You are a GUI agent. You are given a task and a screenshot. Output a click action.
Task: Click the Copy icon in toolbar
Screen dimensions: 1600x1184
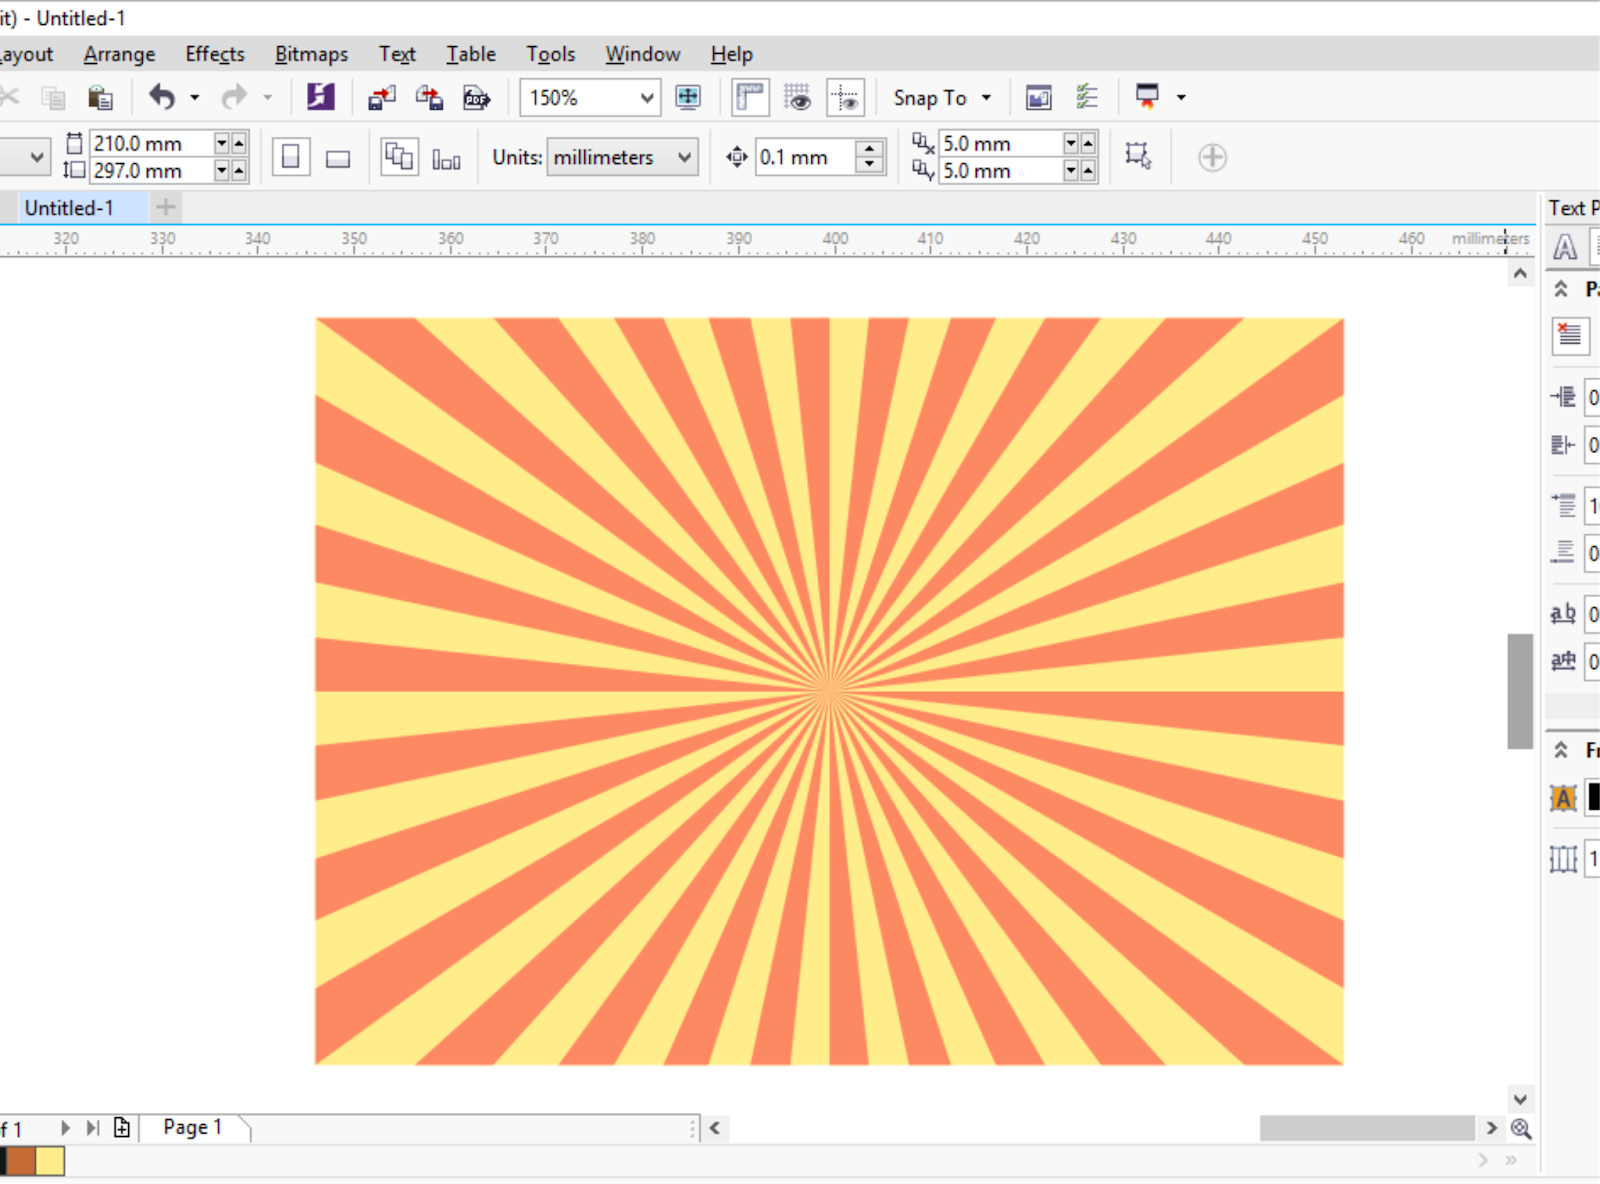coord(53,97)
